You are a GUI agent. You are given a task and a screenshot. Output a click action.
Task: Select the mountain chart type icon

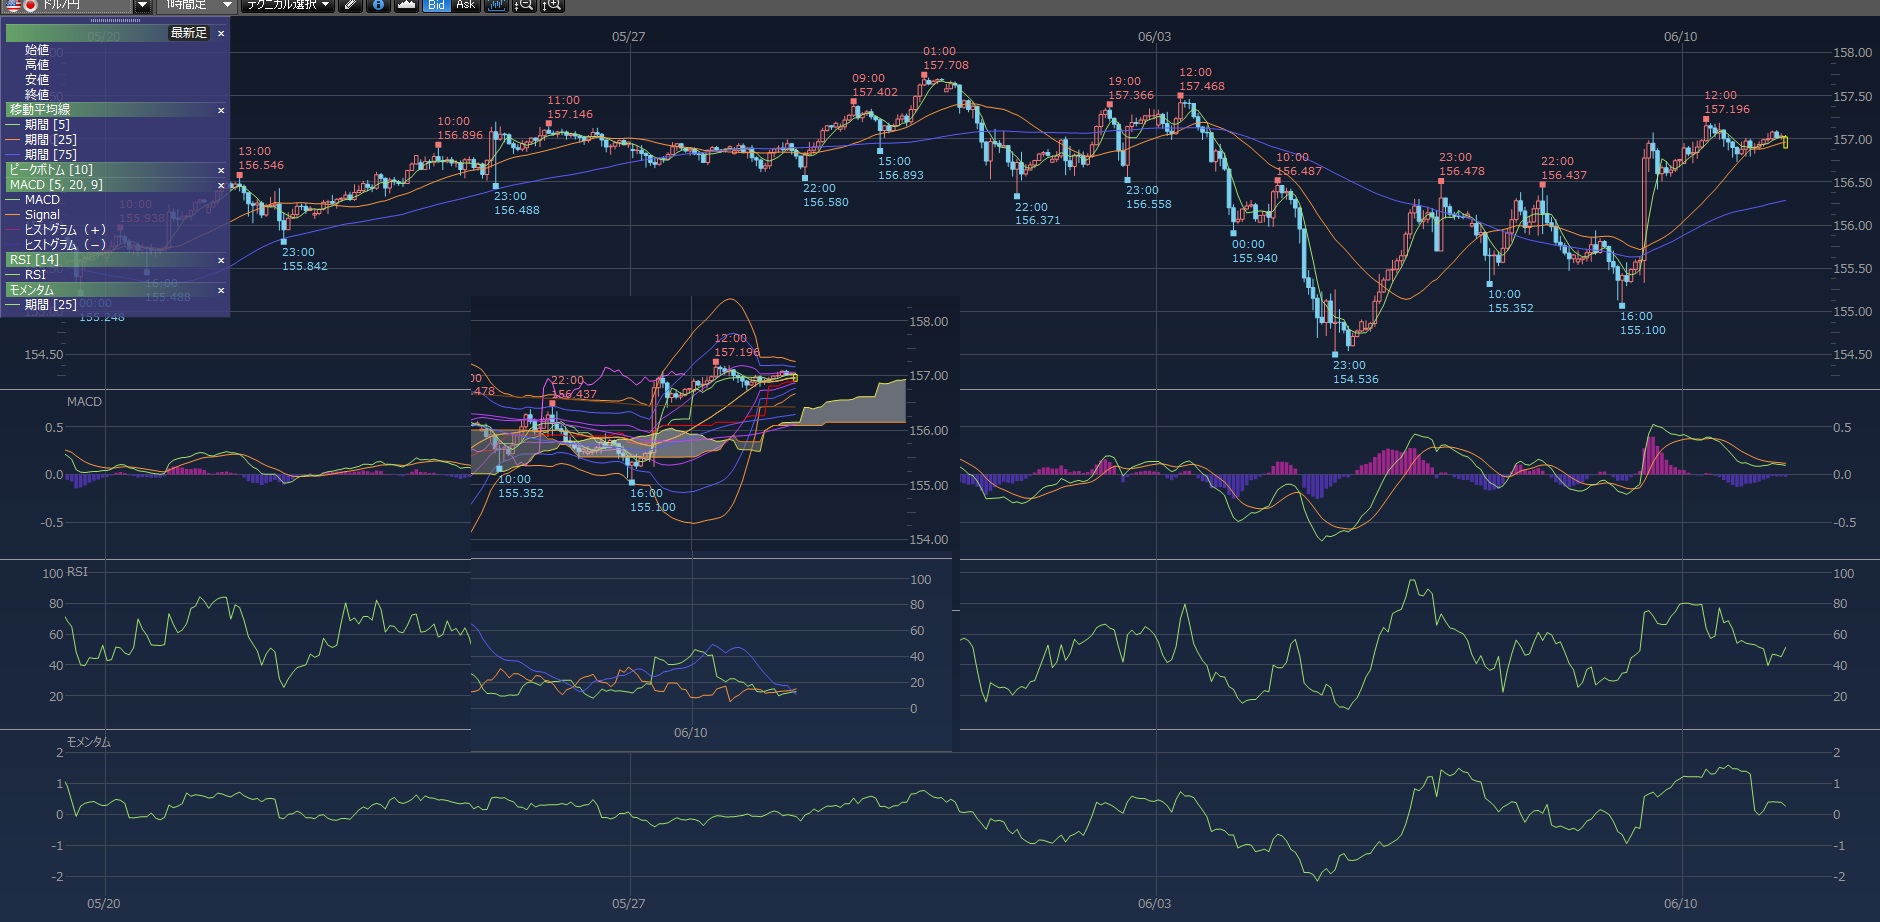[406, 5]
